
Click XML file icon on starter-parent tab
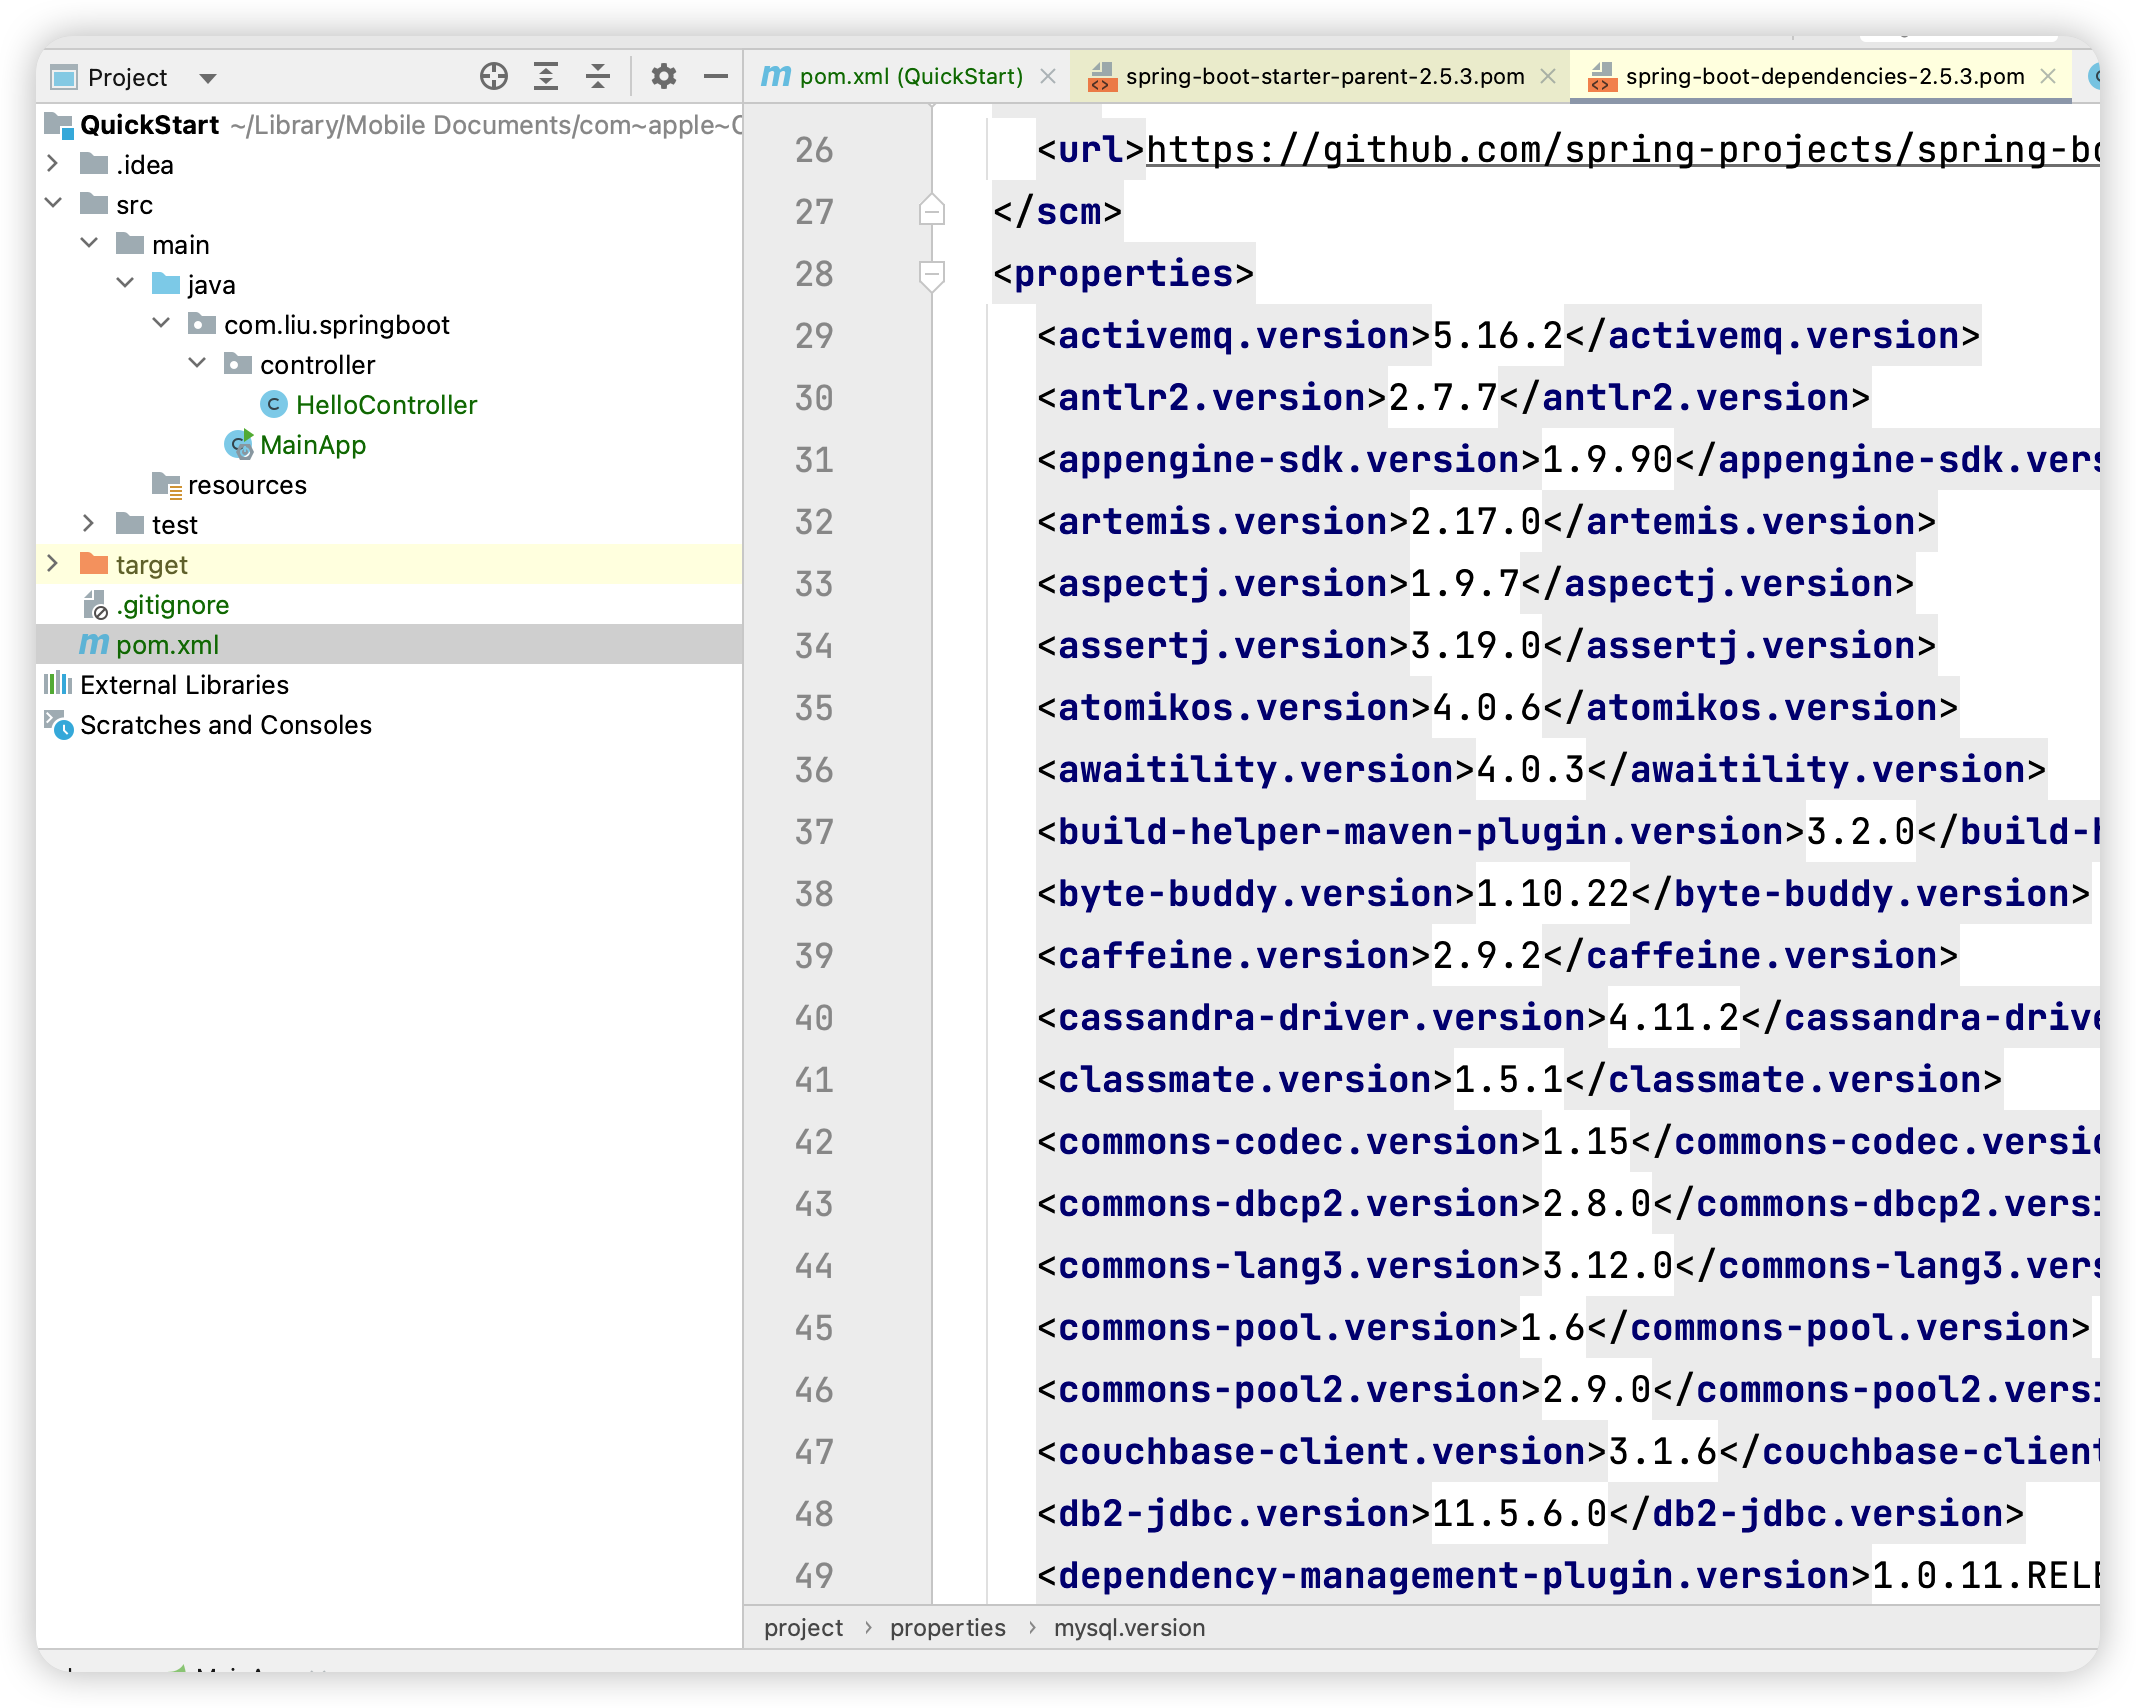(x=1102, y=76)
